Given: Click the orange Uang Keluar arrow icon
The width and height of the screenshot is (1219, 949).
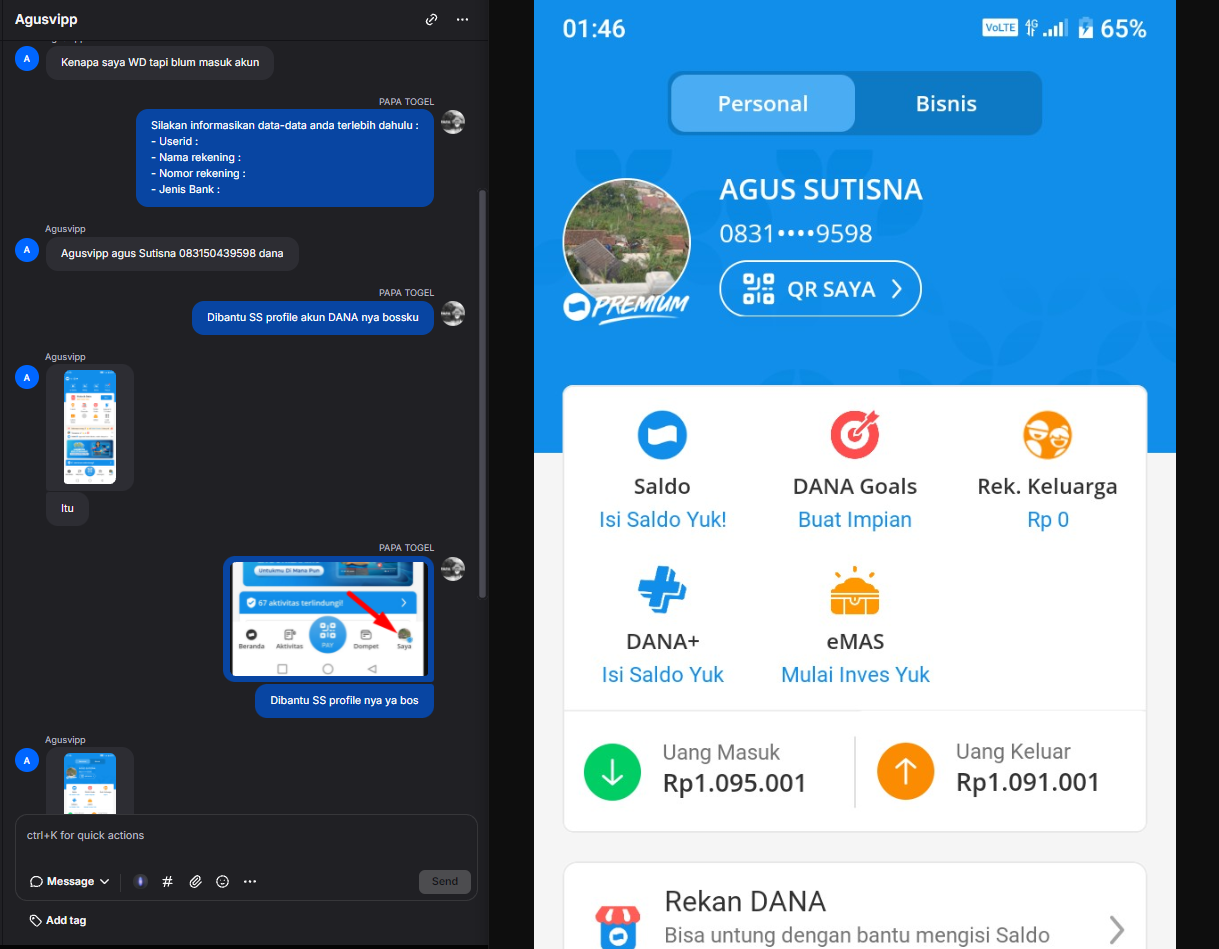Looking at the screenshot, I should pyautogui.click(x=905, y=772).
